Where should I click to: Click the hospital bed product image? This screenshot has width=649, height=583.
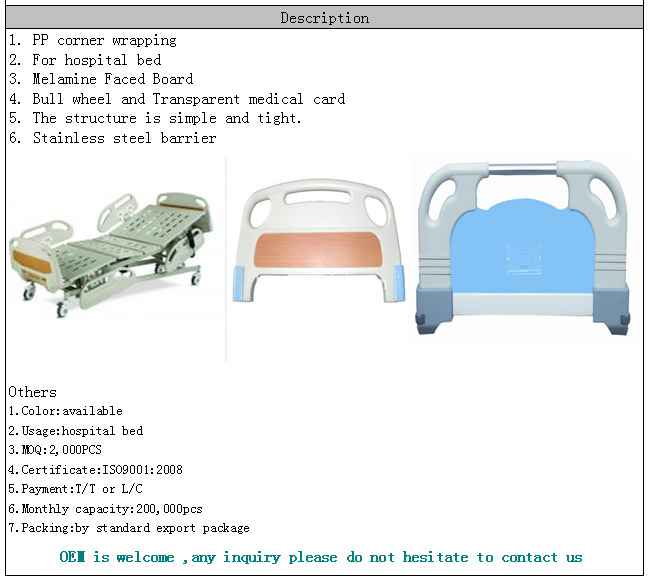(x=112, y=256)
